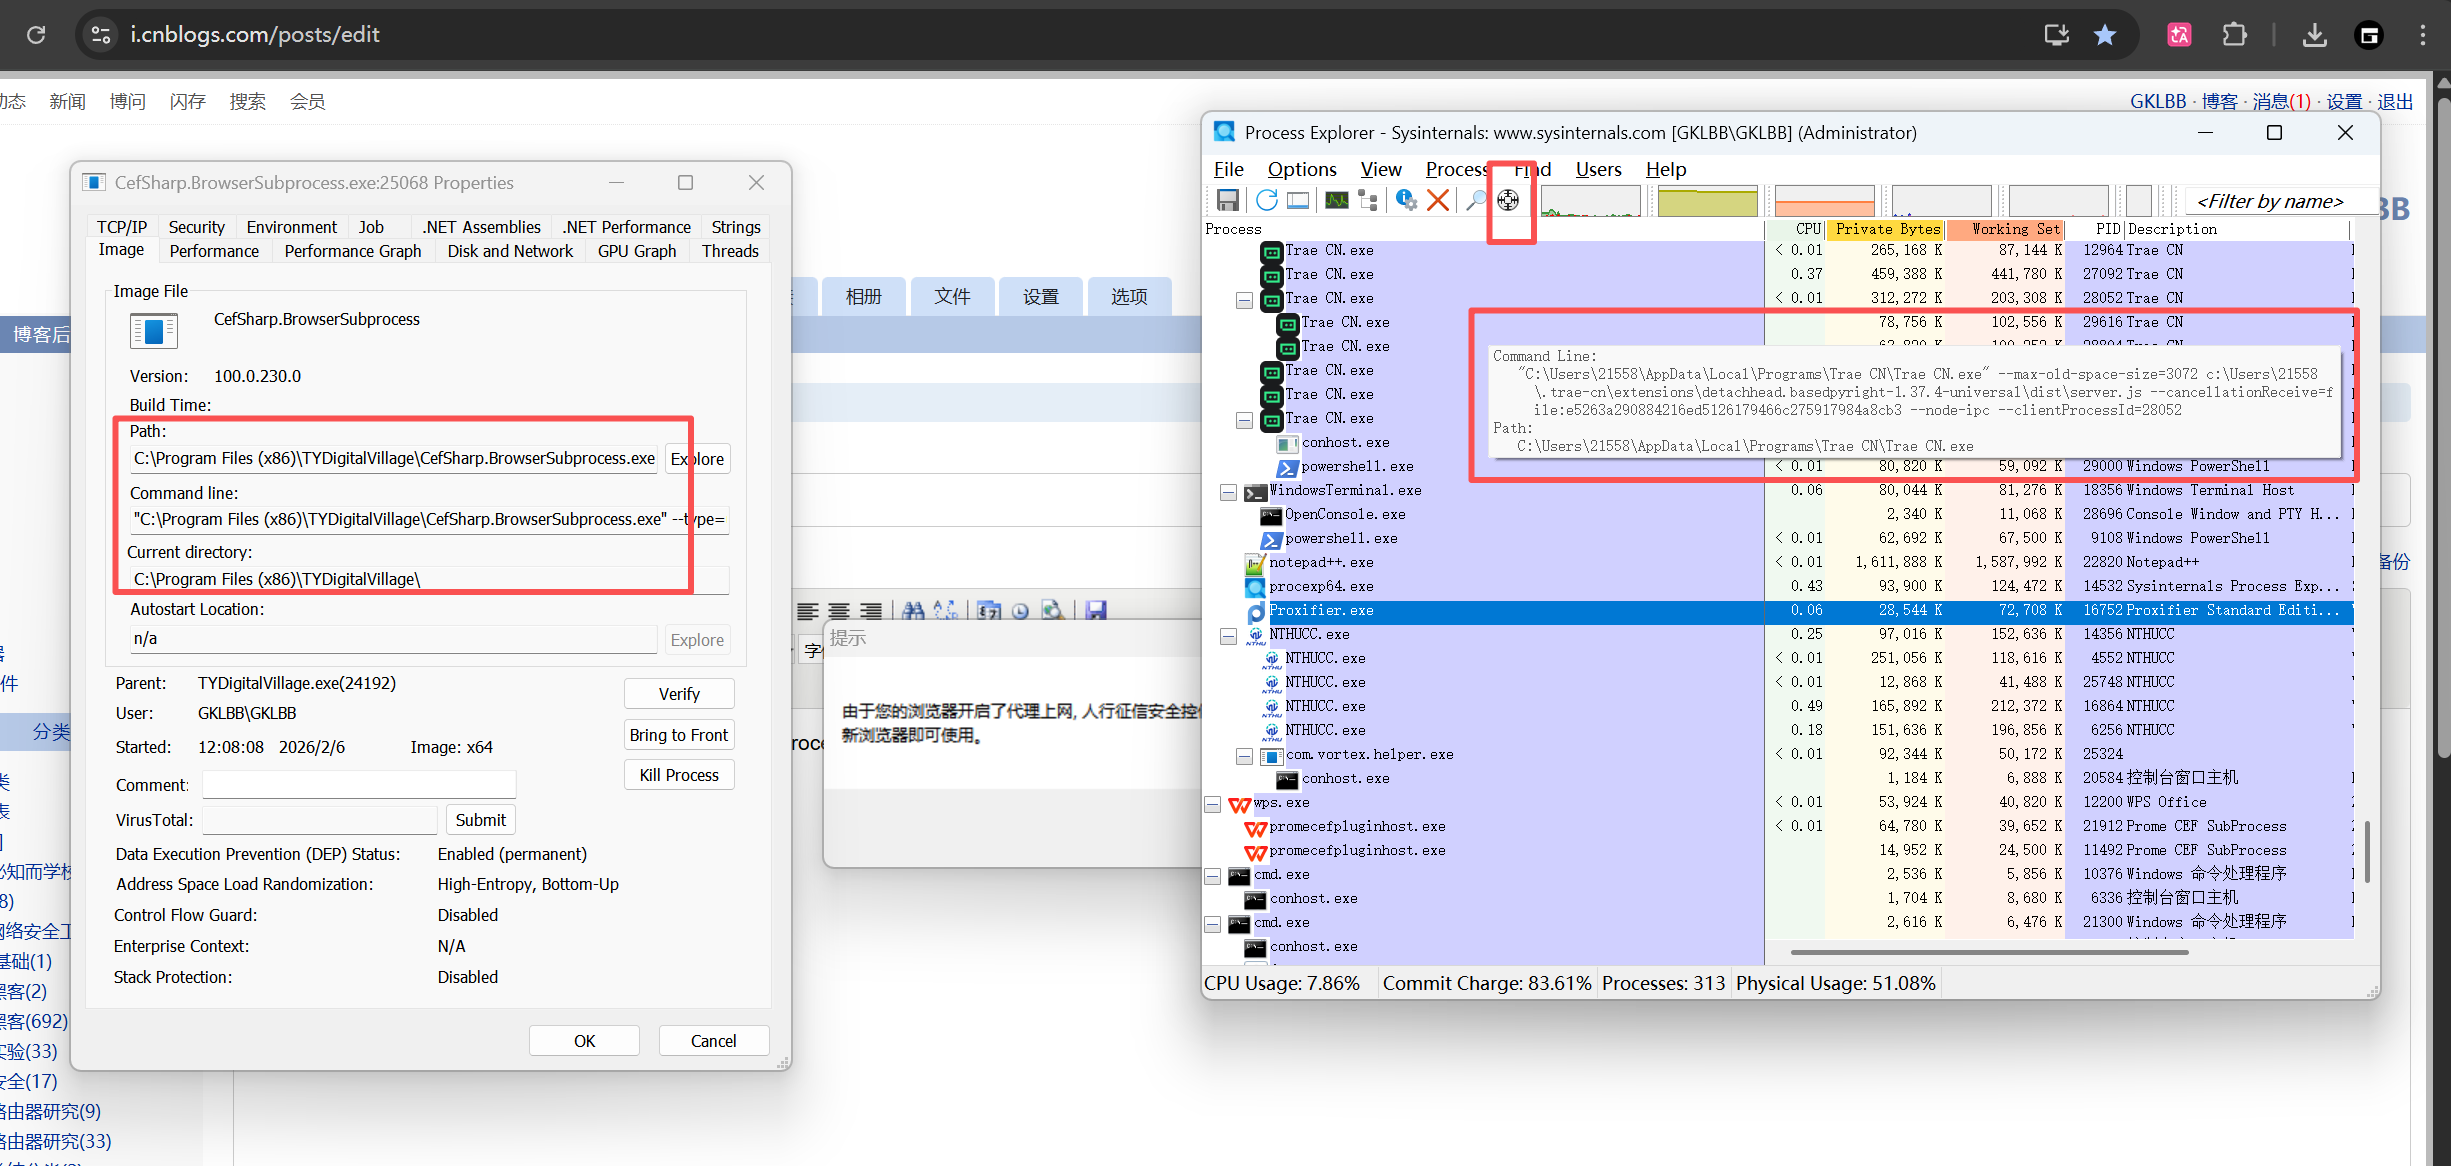Click the browser bookmark star icon
Screen dimensions: 2451x1166
2105,35
